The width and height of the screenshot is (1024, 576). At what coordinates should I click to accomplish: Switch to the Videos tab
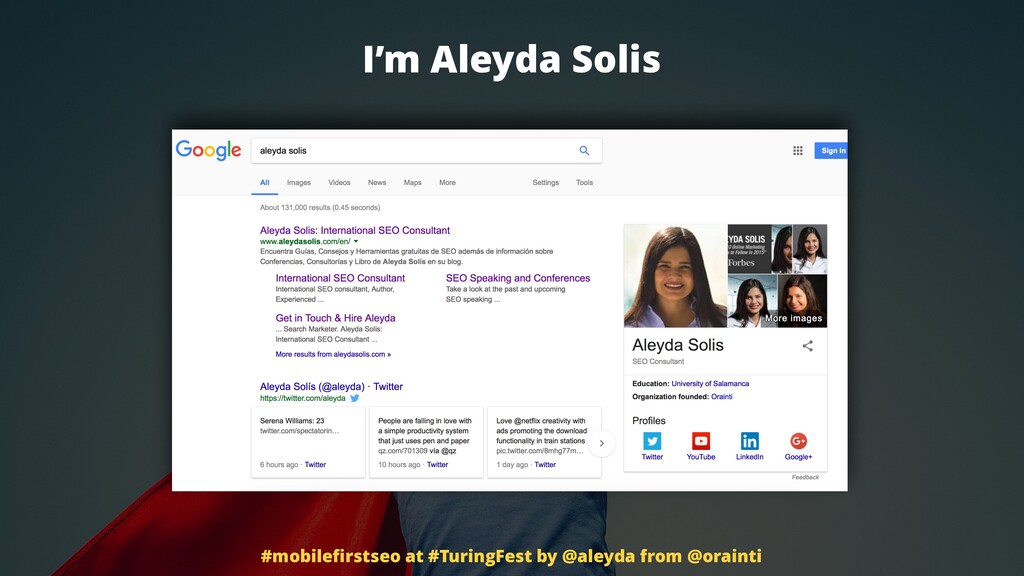[x=339, y=183]
